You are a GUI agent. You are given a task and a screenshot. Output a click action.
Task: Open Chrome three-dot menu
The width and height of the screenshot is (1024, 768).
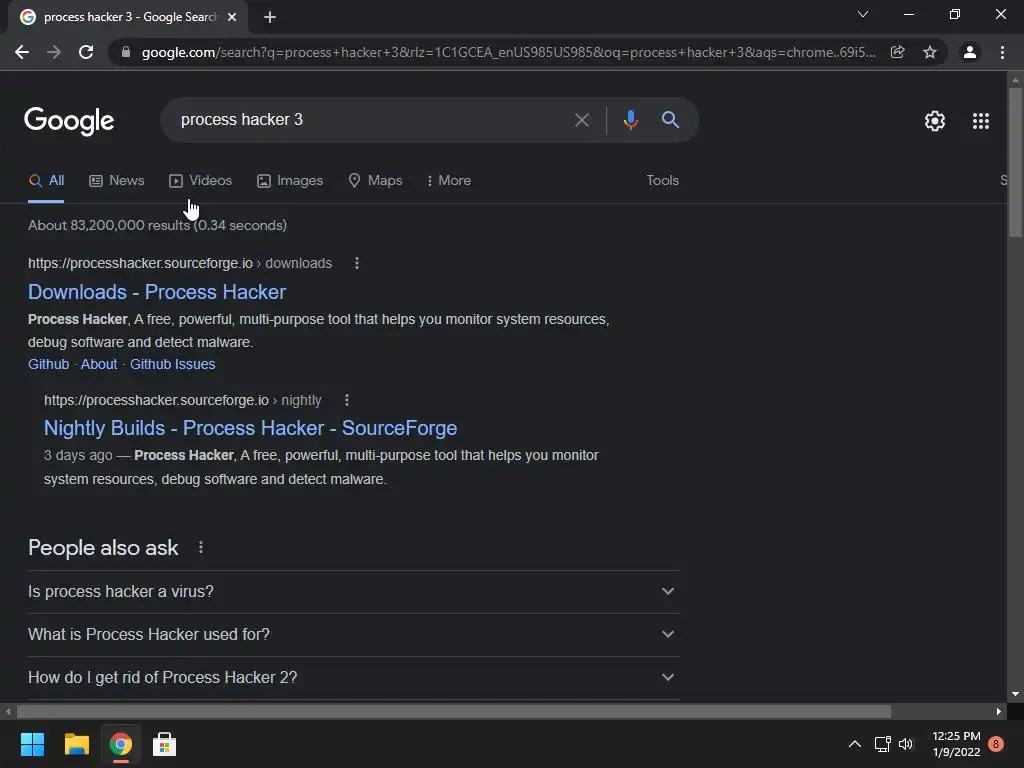pyautogui.click(x=1002, y=52)
